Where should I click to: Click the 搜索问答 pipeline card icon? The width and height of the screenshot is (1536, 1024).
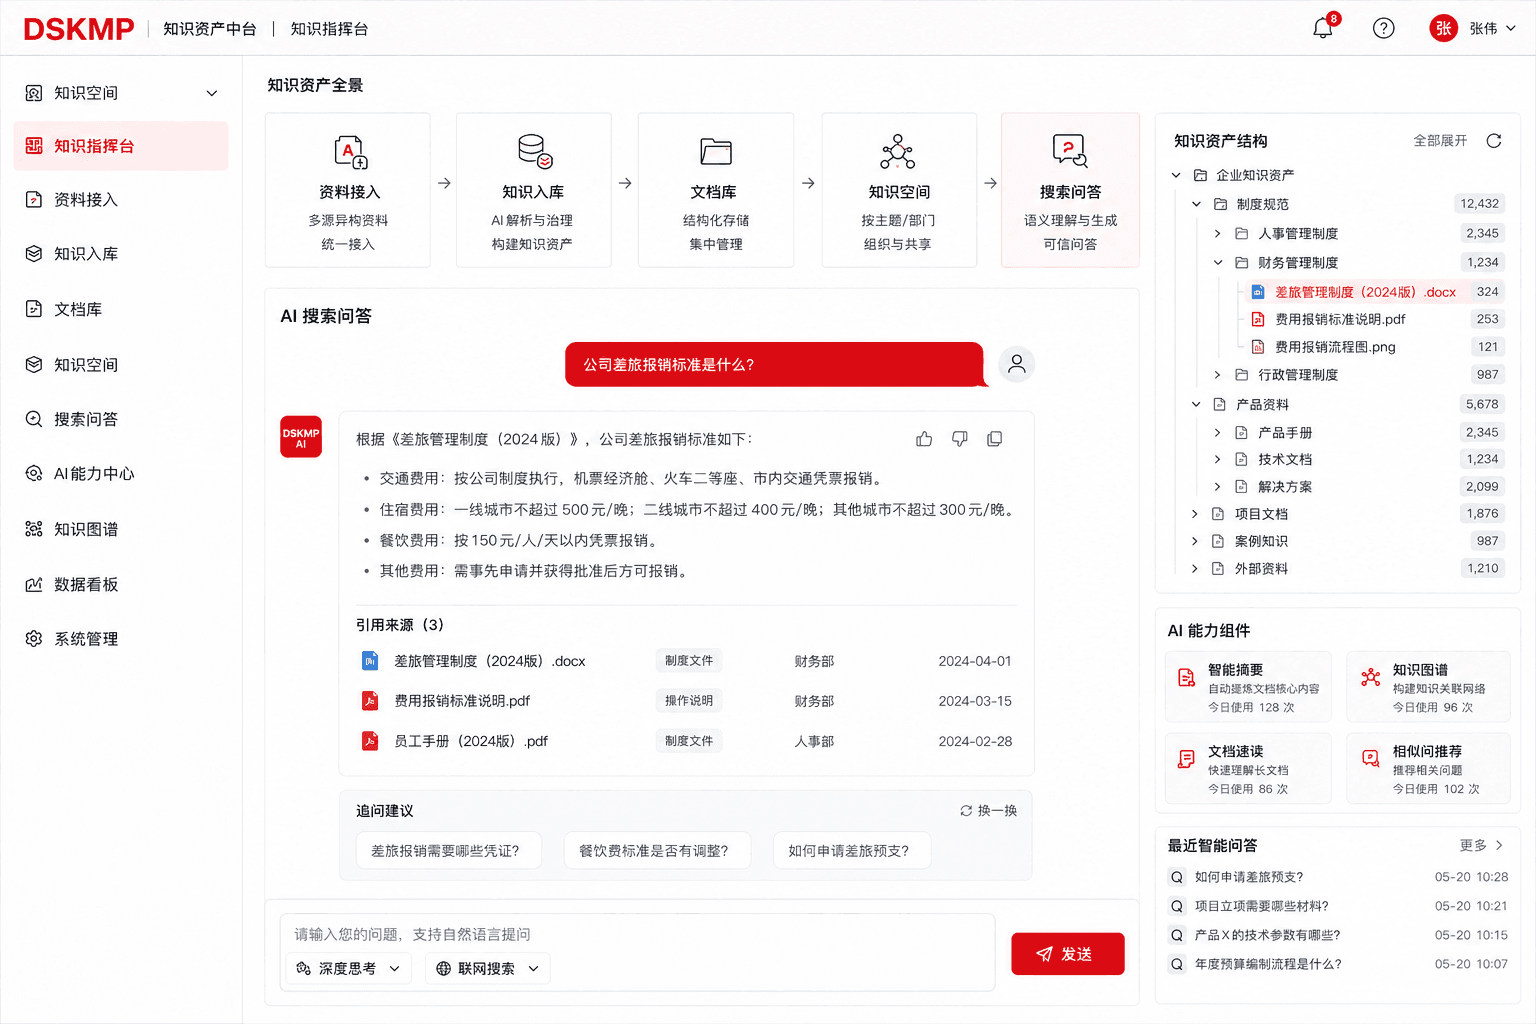(1070, 151)
